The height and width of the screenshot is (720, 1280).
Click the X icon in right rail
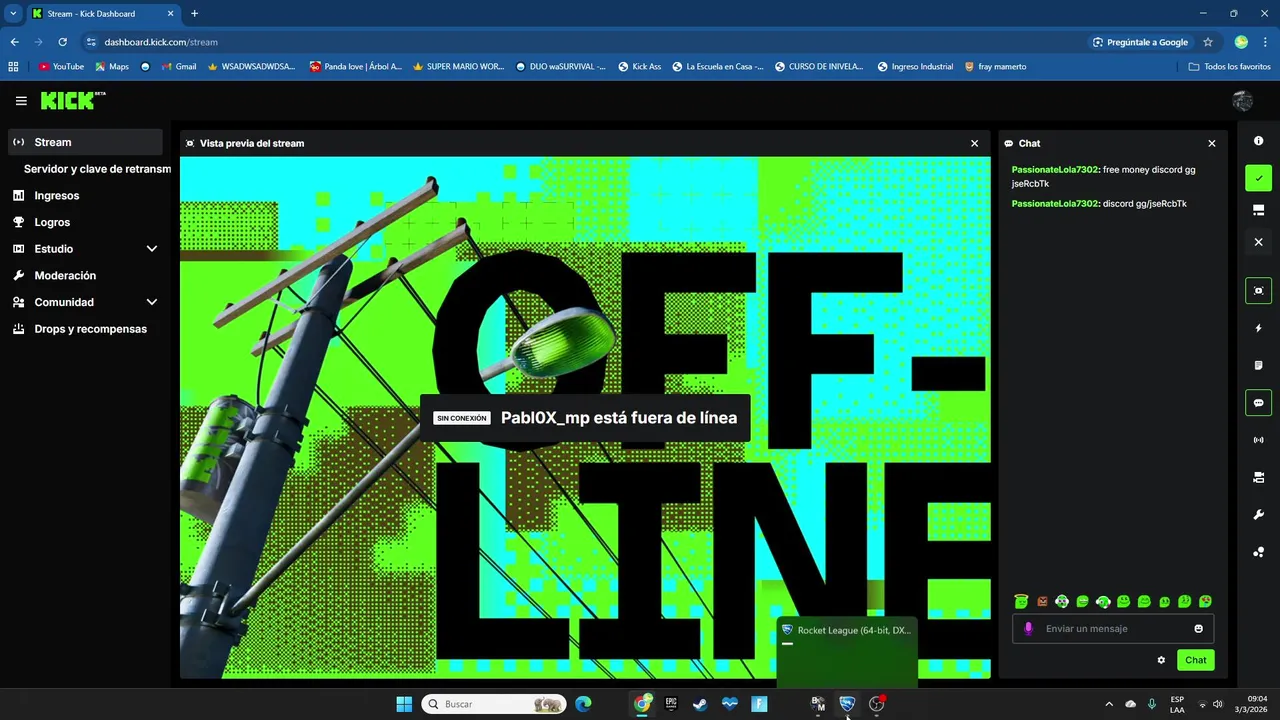point(1258,242)
